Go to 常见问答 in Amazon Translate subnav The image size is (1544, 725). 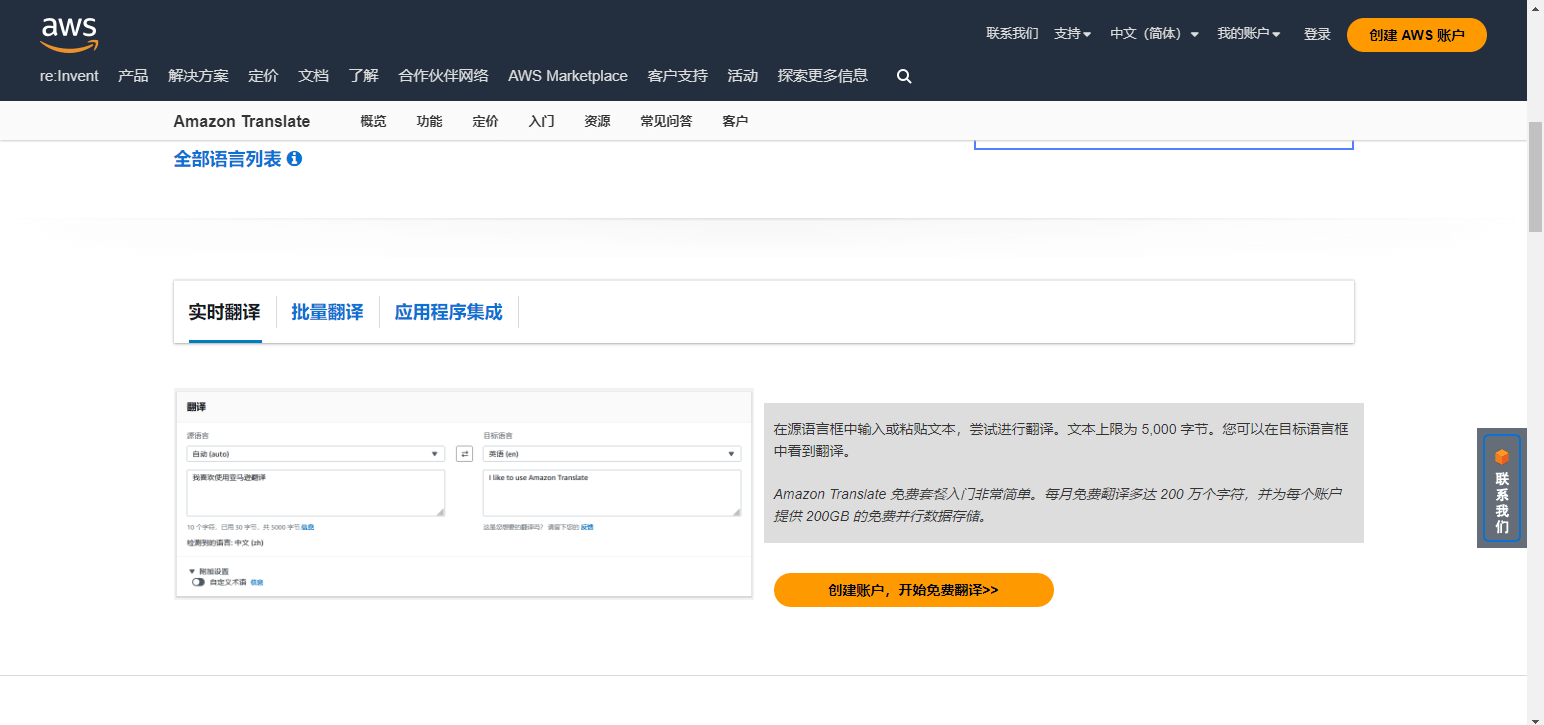tap(666, 121)
